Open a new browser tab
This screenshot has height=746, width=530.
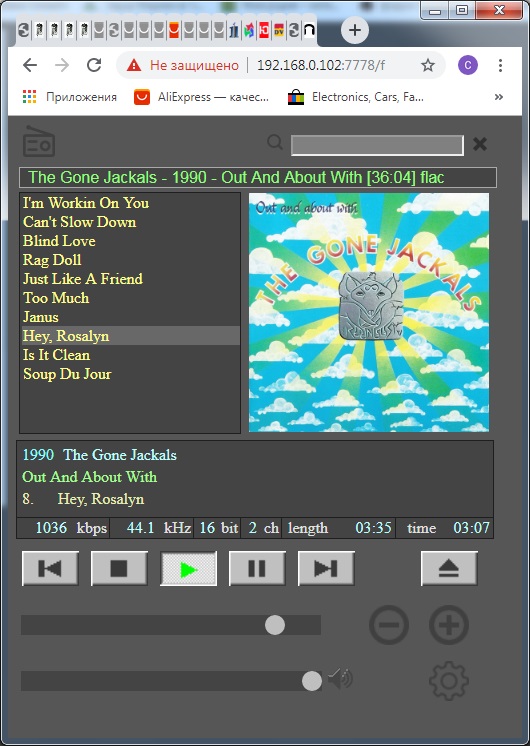click(x=355, y=30)
